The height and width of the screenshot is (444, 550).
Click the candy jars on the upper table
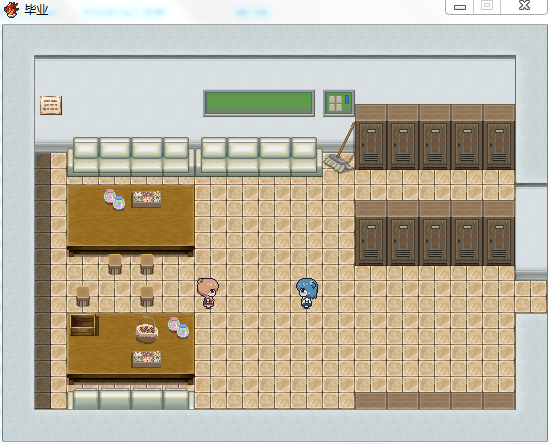(114, 200)
